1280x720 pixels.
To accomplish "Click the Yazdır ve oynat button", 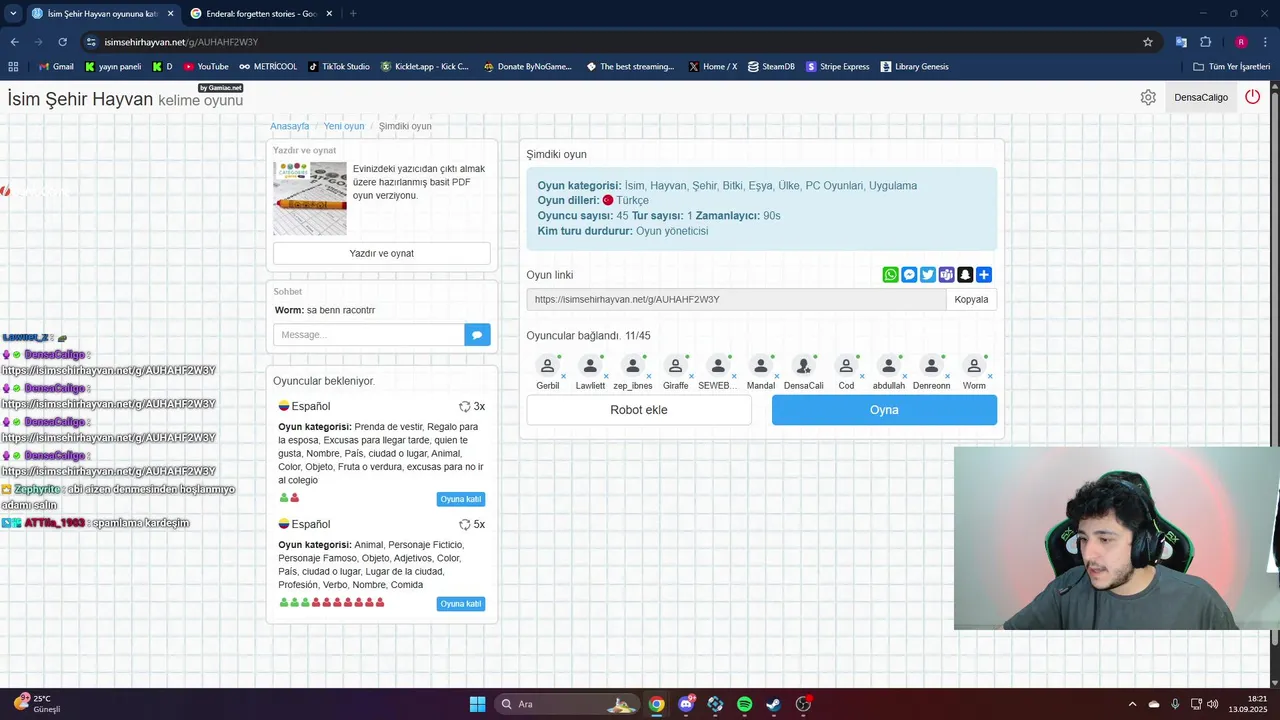I will click(381, 253).
